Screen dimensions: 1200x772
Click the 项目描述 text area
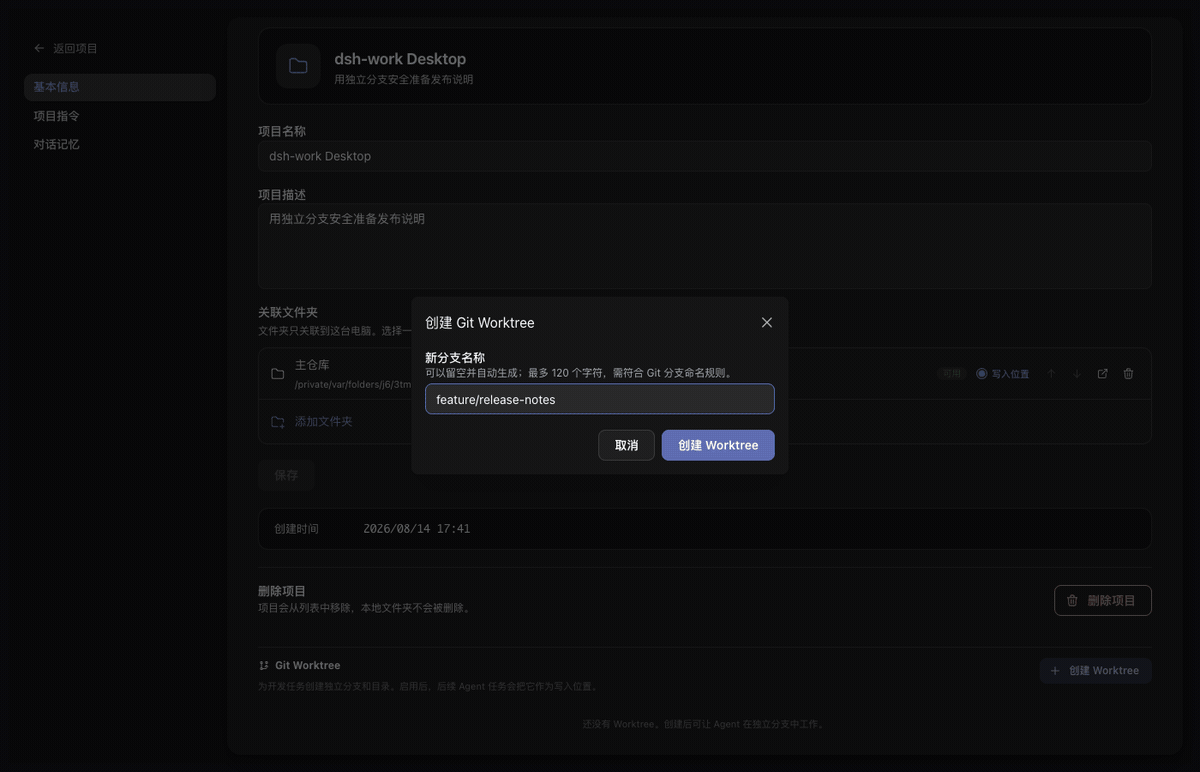click(x=705, y=246)
